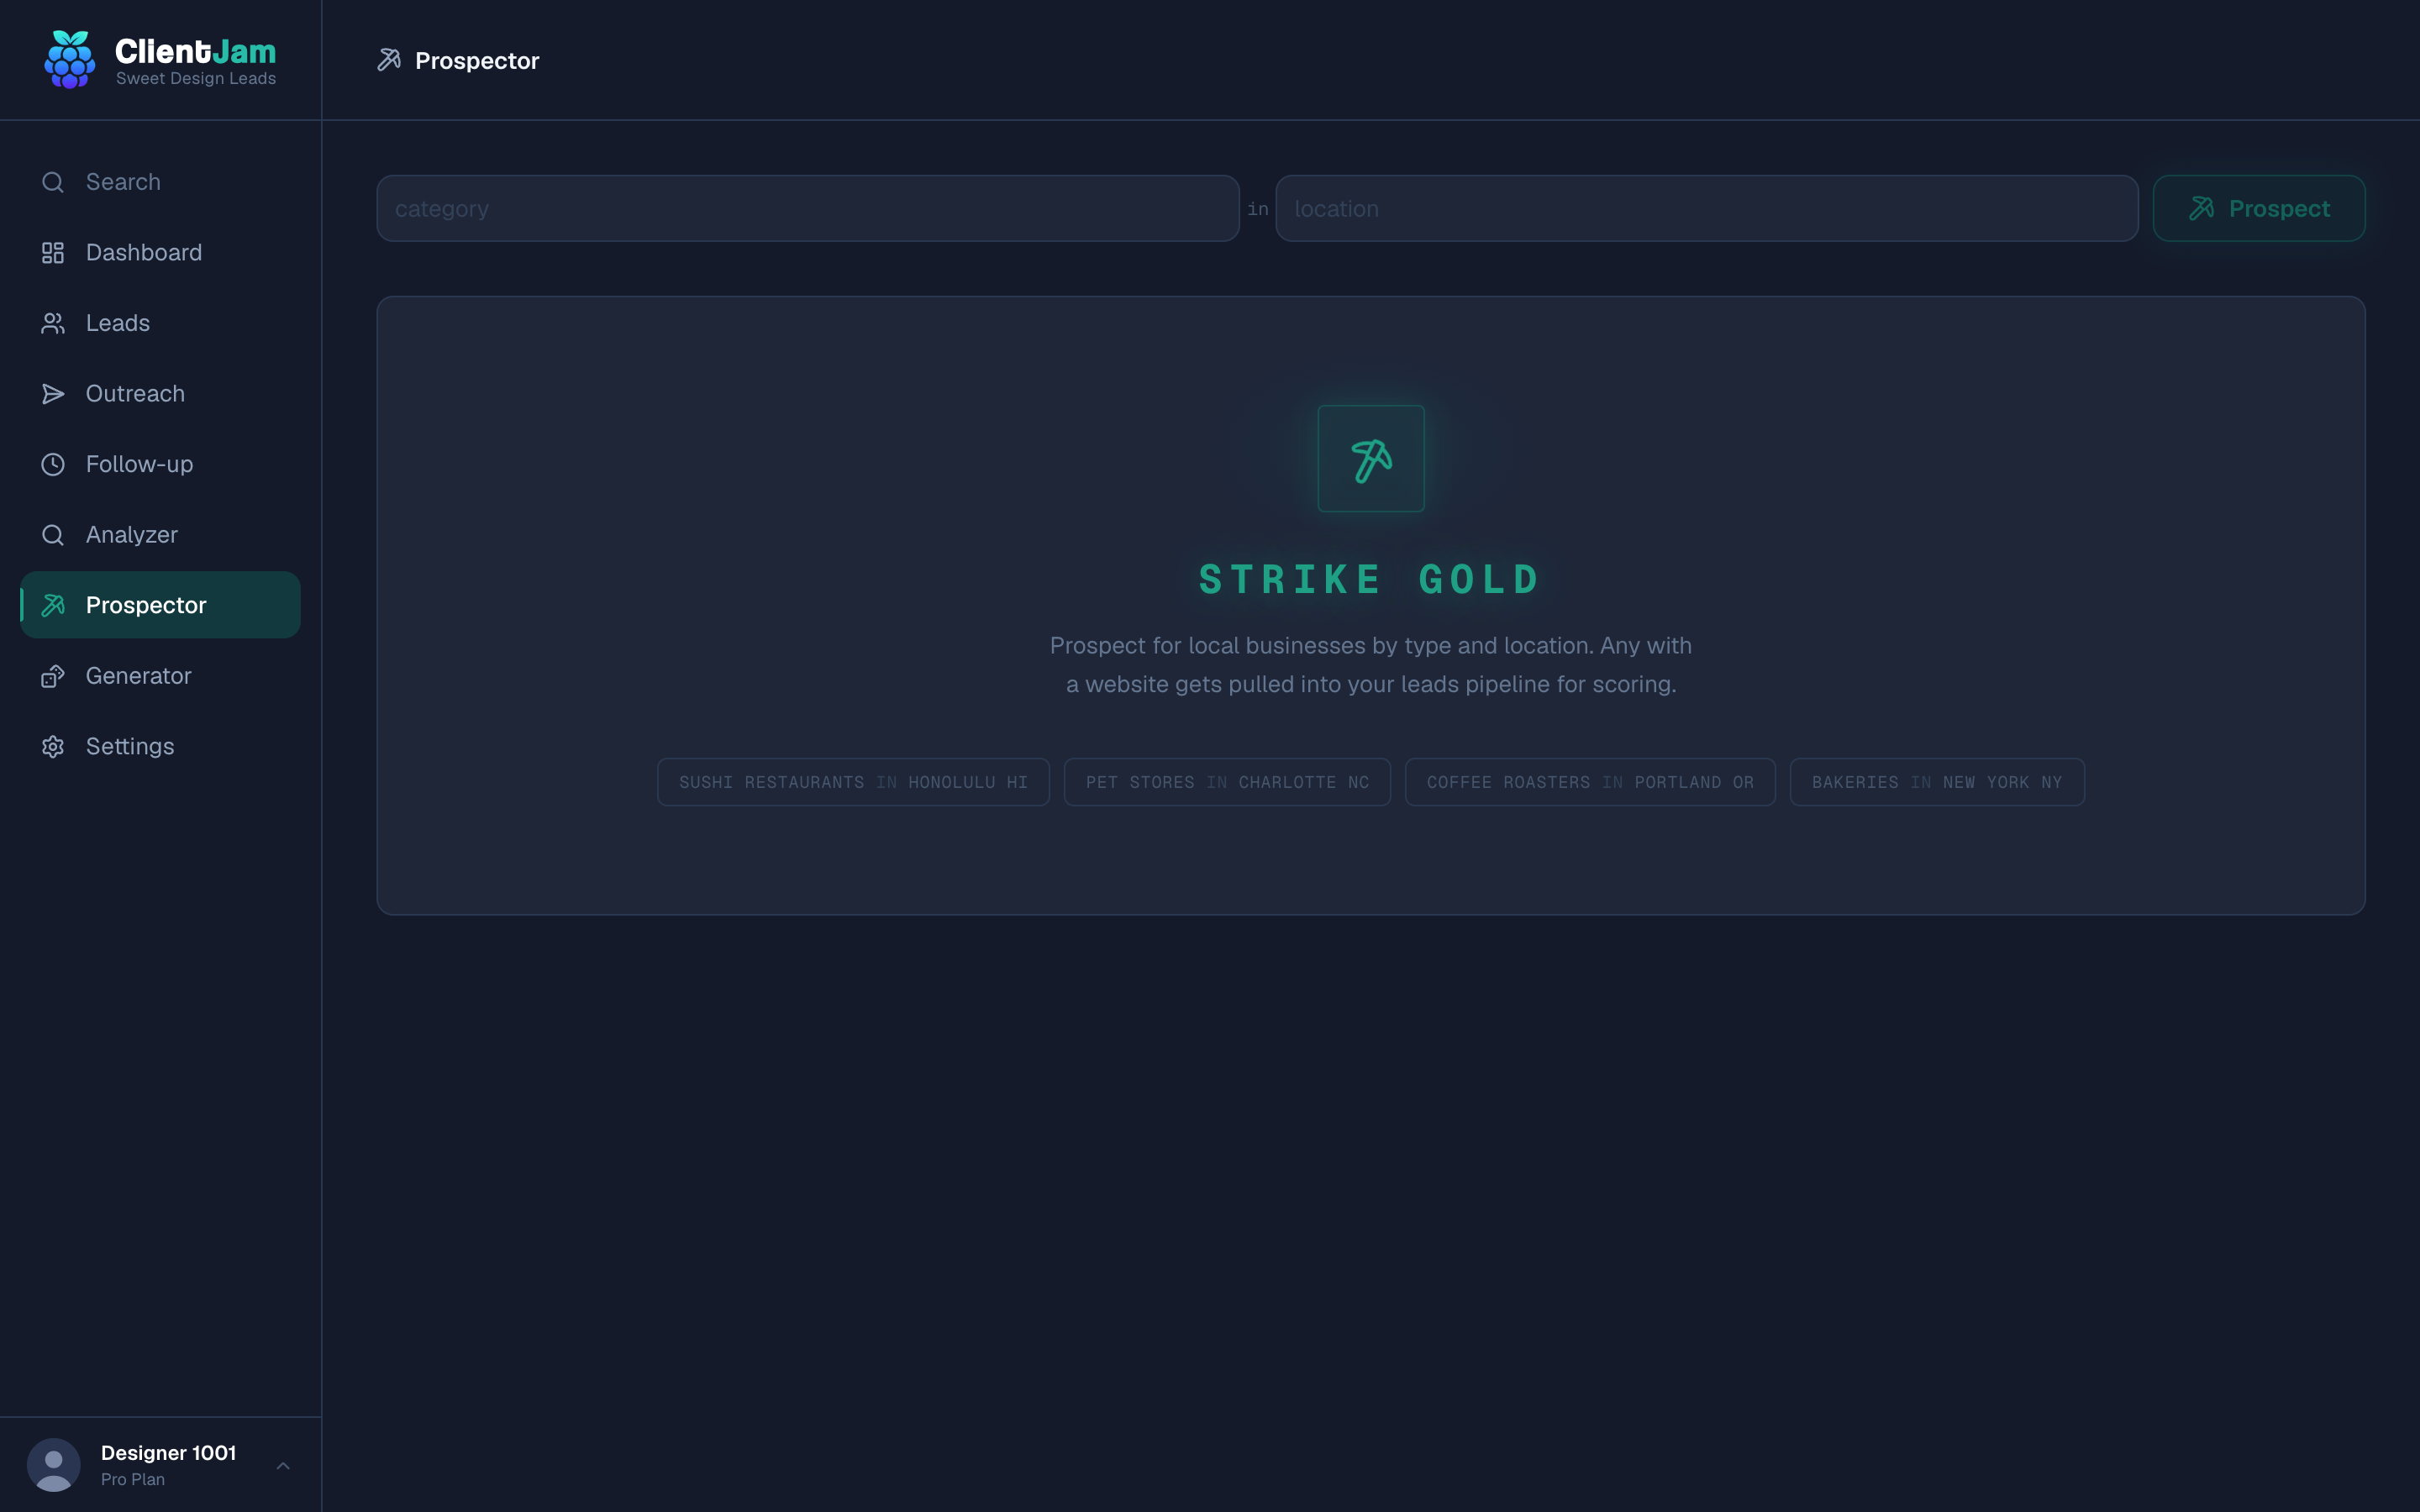The width and height of the screenshot is (2420, 1512).
Task: Click the large pickaxe tile above Strike Gold
Action: 1371,459
